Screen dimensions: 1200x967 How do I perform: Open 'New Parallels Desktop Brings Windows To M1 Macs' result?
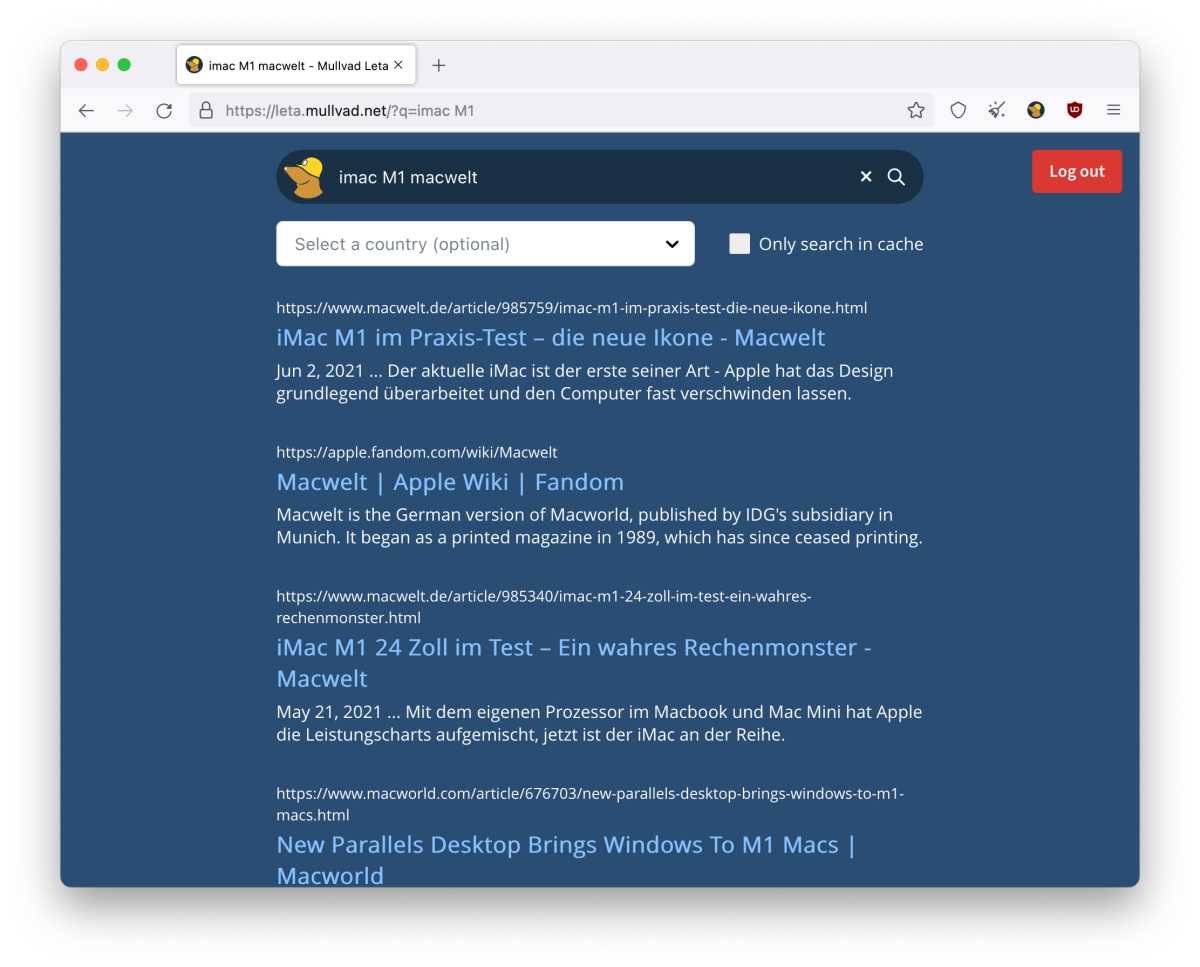pos(567,860)
